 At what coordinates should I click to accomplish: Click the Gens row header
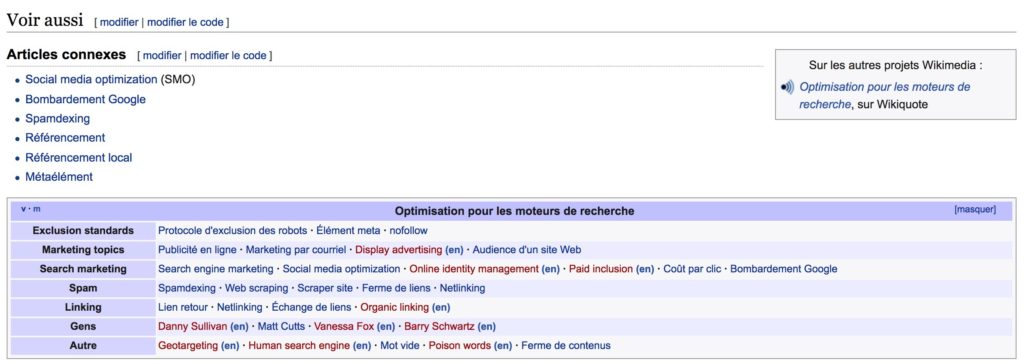click(83, 326)
